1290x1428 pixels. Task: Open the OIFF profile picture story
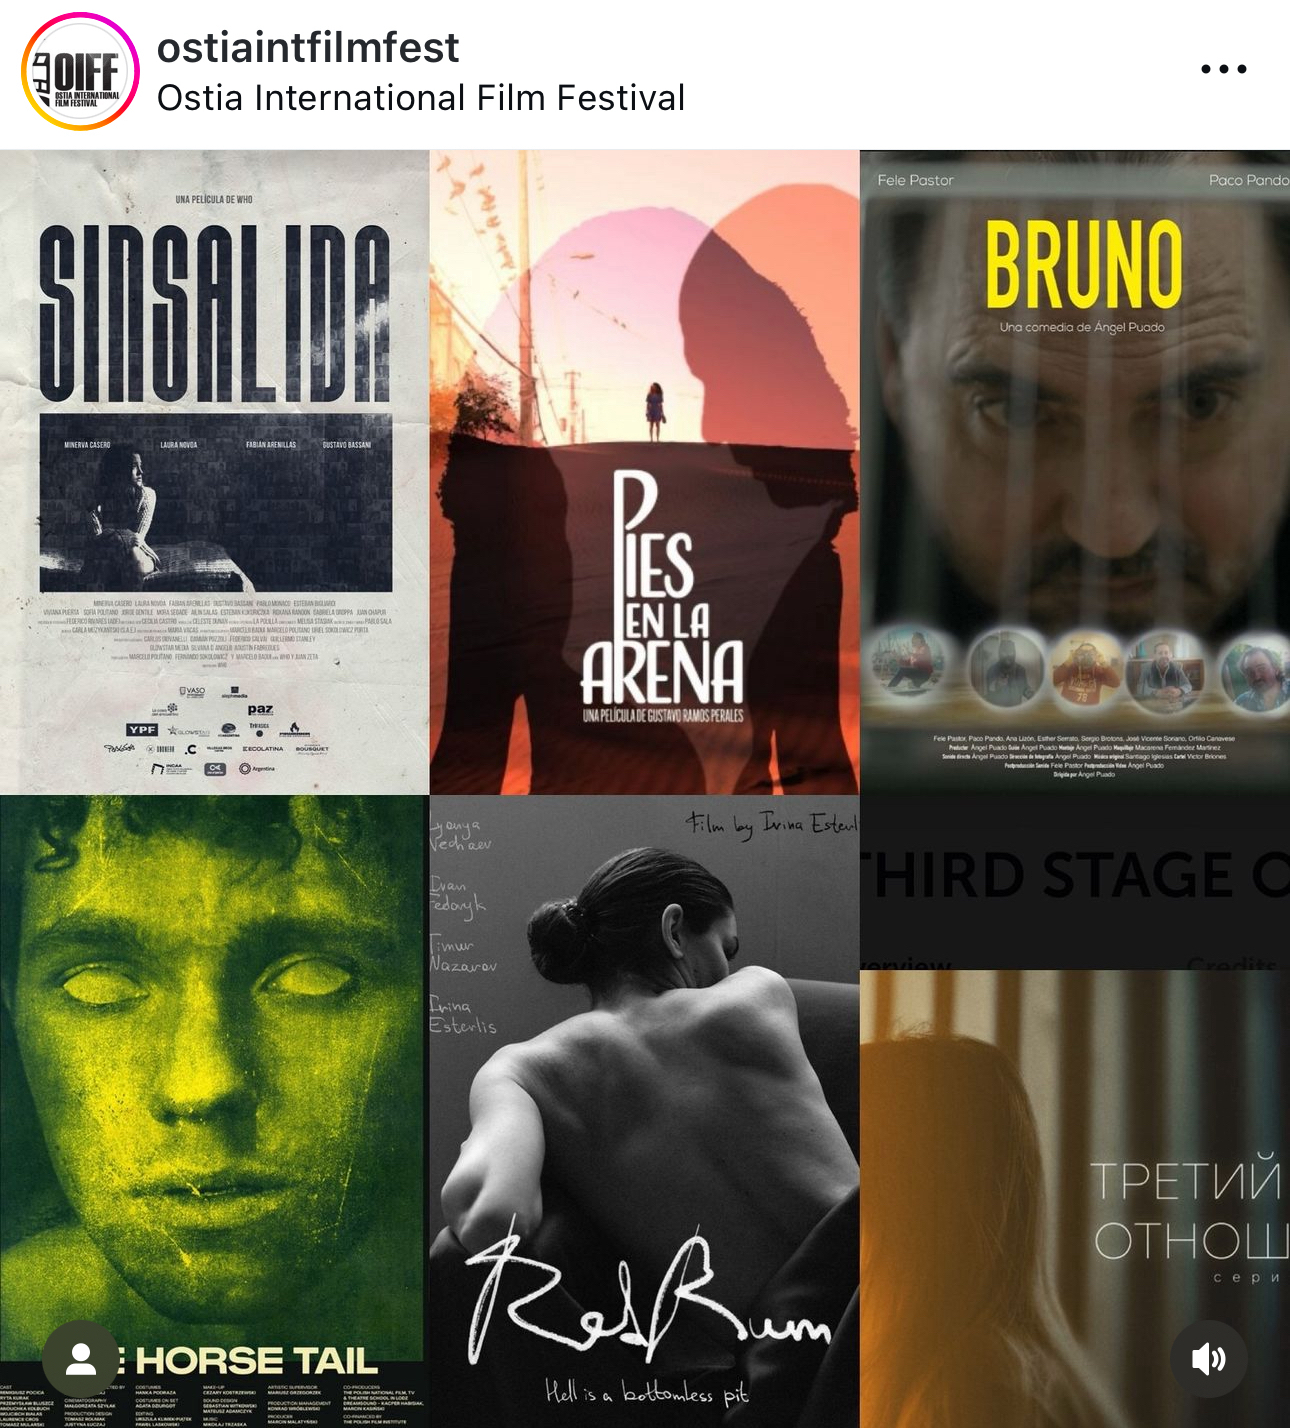[x=80, y=72]
